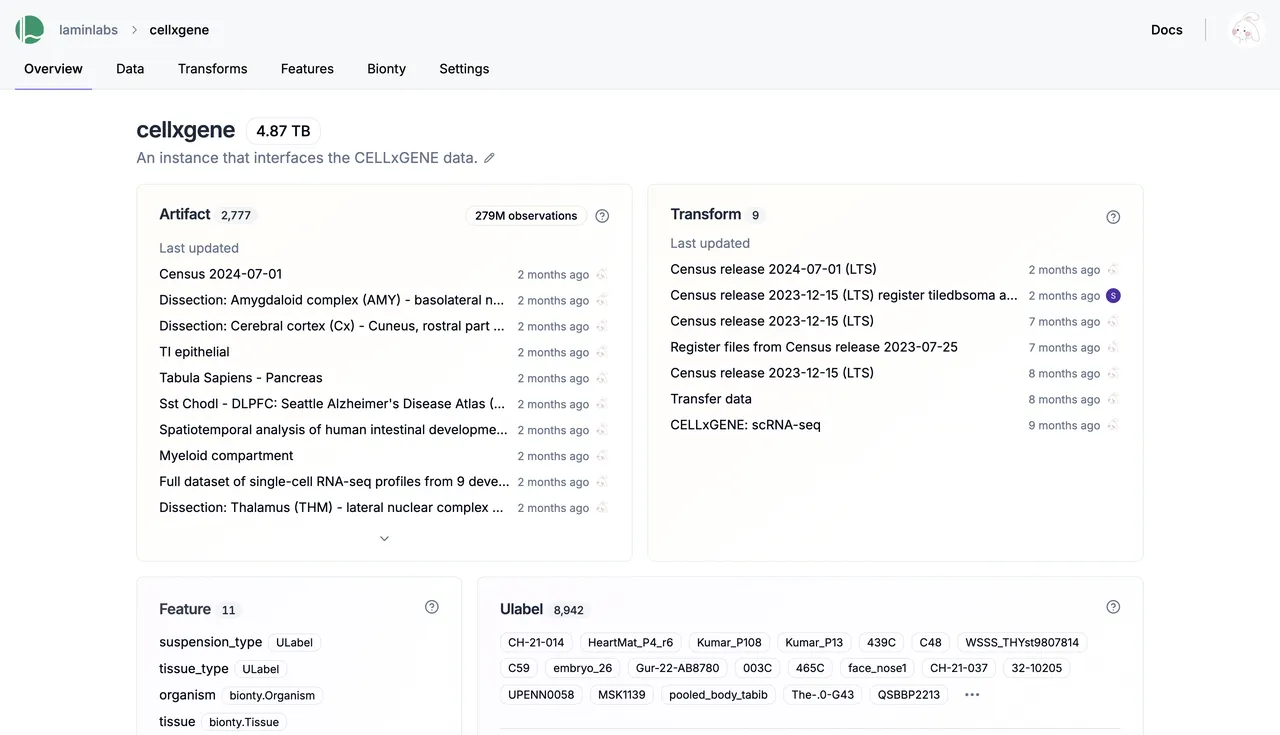Open the Transform panel help icon
Viewport: 1280px width, 735px height.
(1113, 217)
